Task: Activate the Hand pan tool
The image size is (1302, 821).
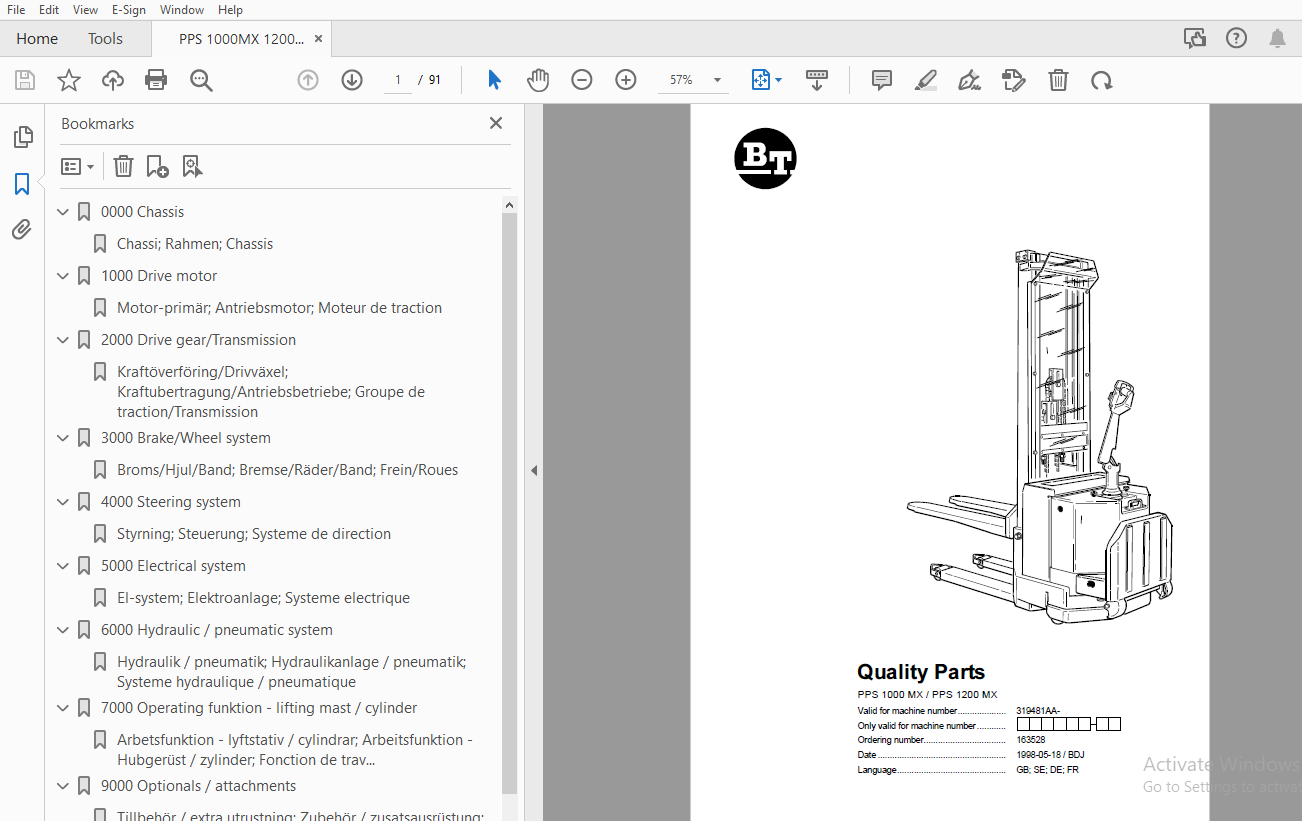Action: (538, 80)
